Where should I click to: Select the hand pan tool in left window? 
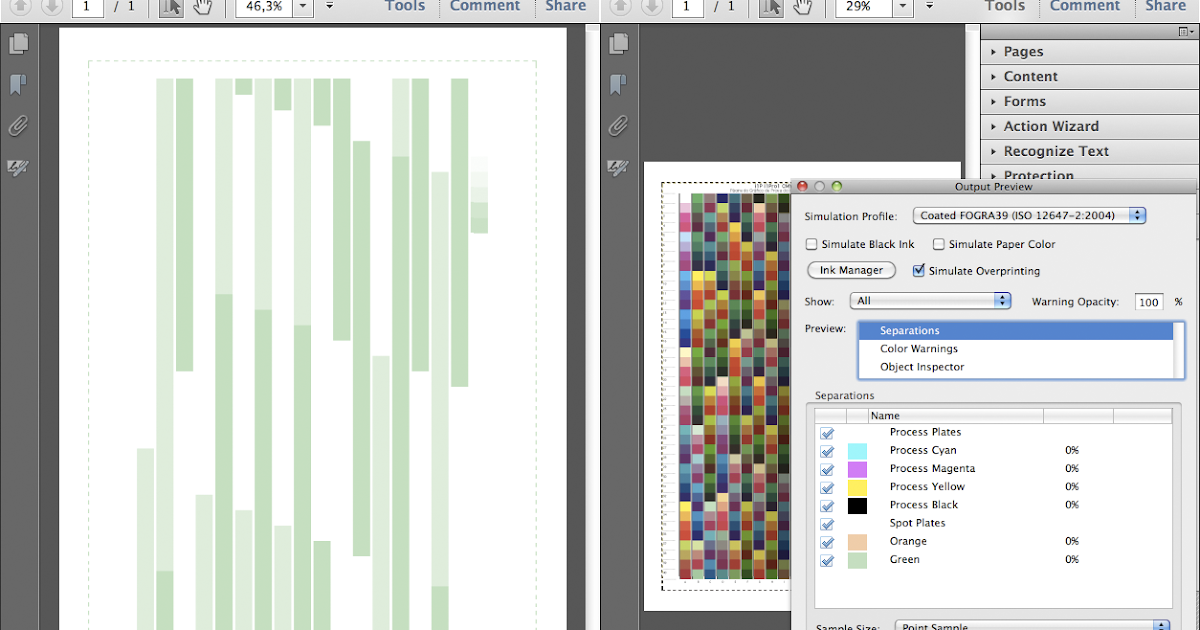(202, 7)
